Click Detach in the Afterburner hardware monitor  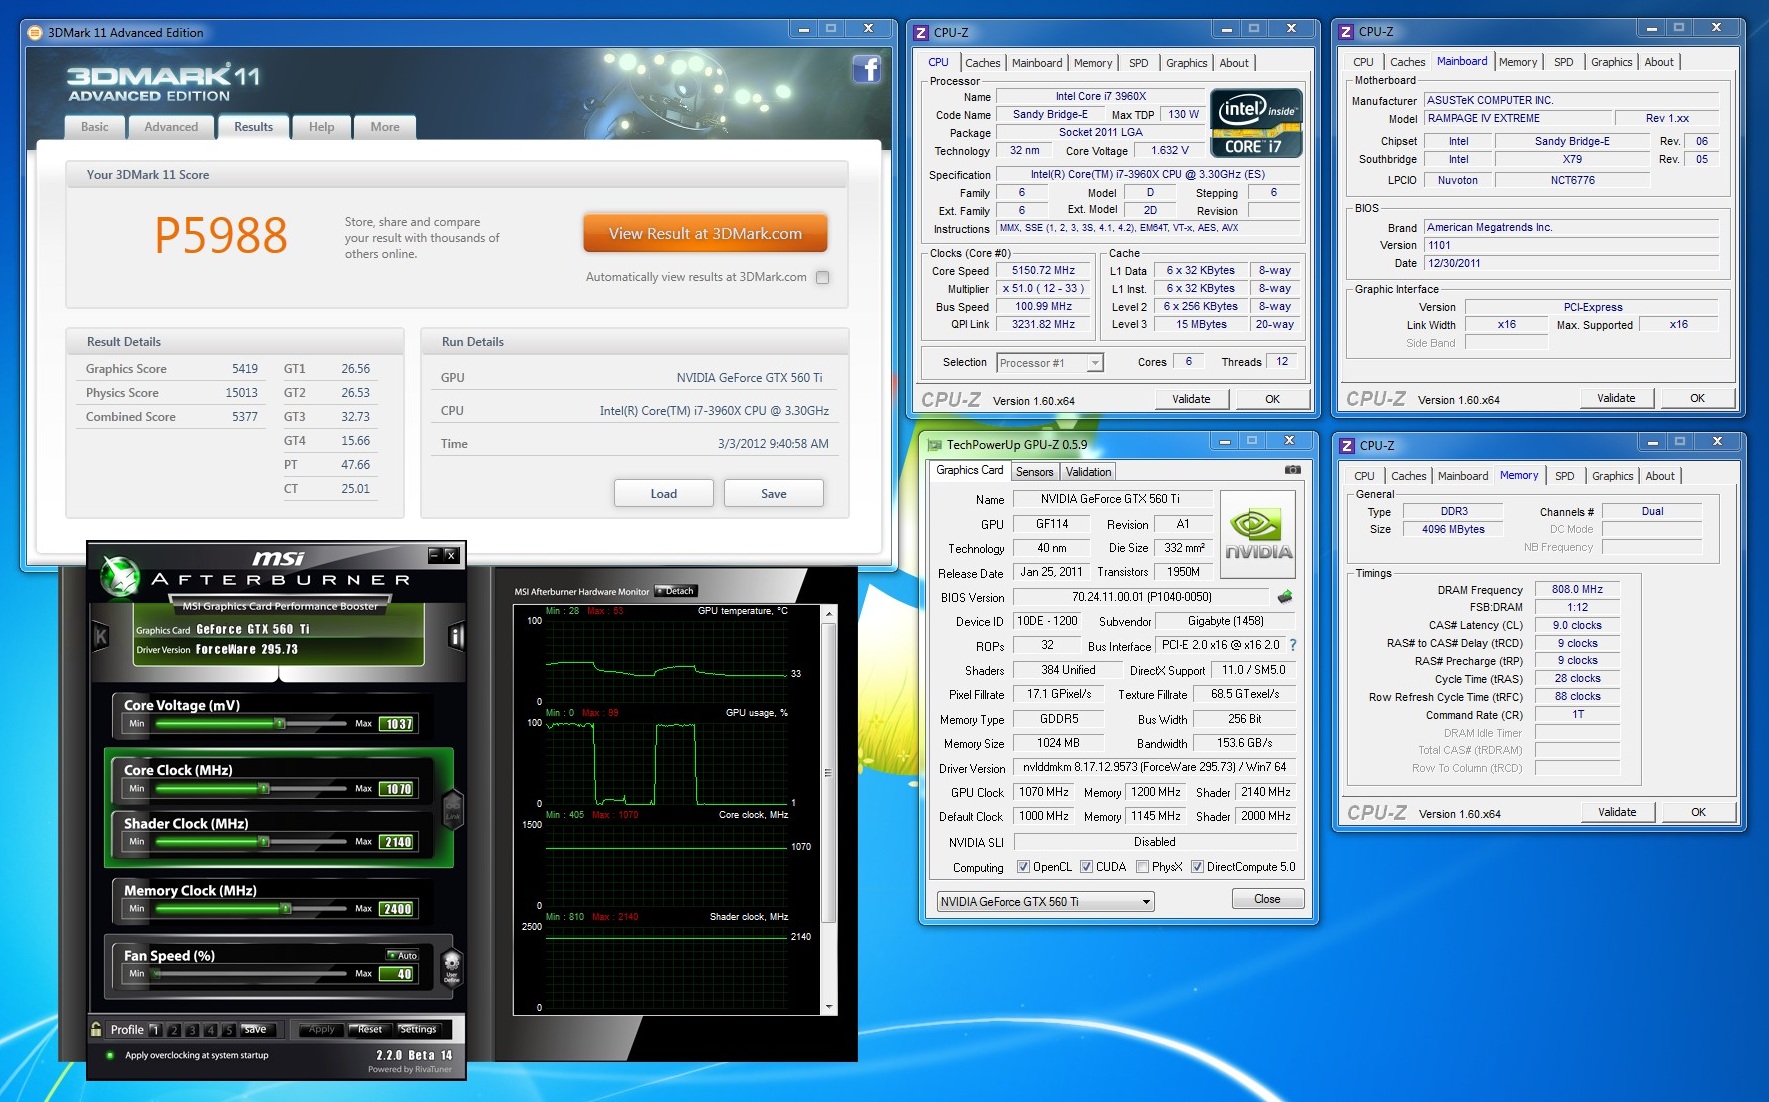[x=675, y=591]
